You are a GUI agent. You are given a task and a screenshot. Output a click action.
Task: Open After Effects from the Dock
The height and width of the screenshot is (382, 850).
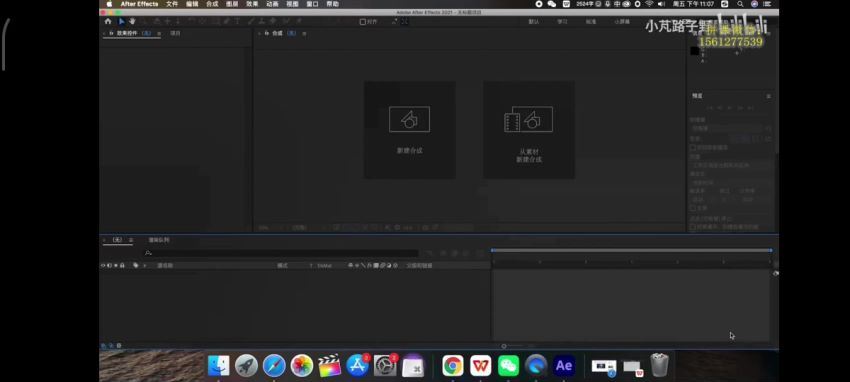564,366
